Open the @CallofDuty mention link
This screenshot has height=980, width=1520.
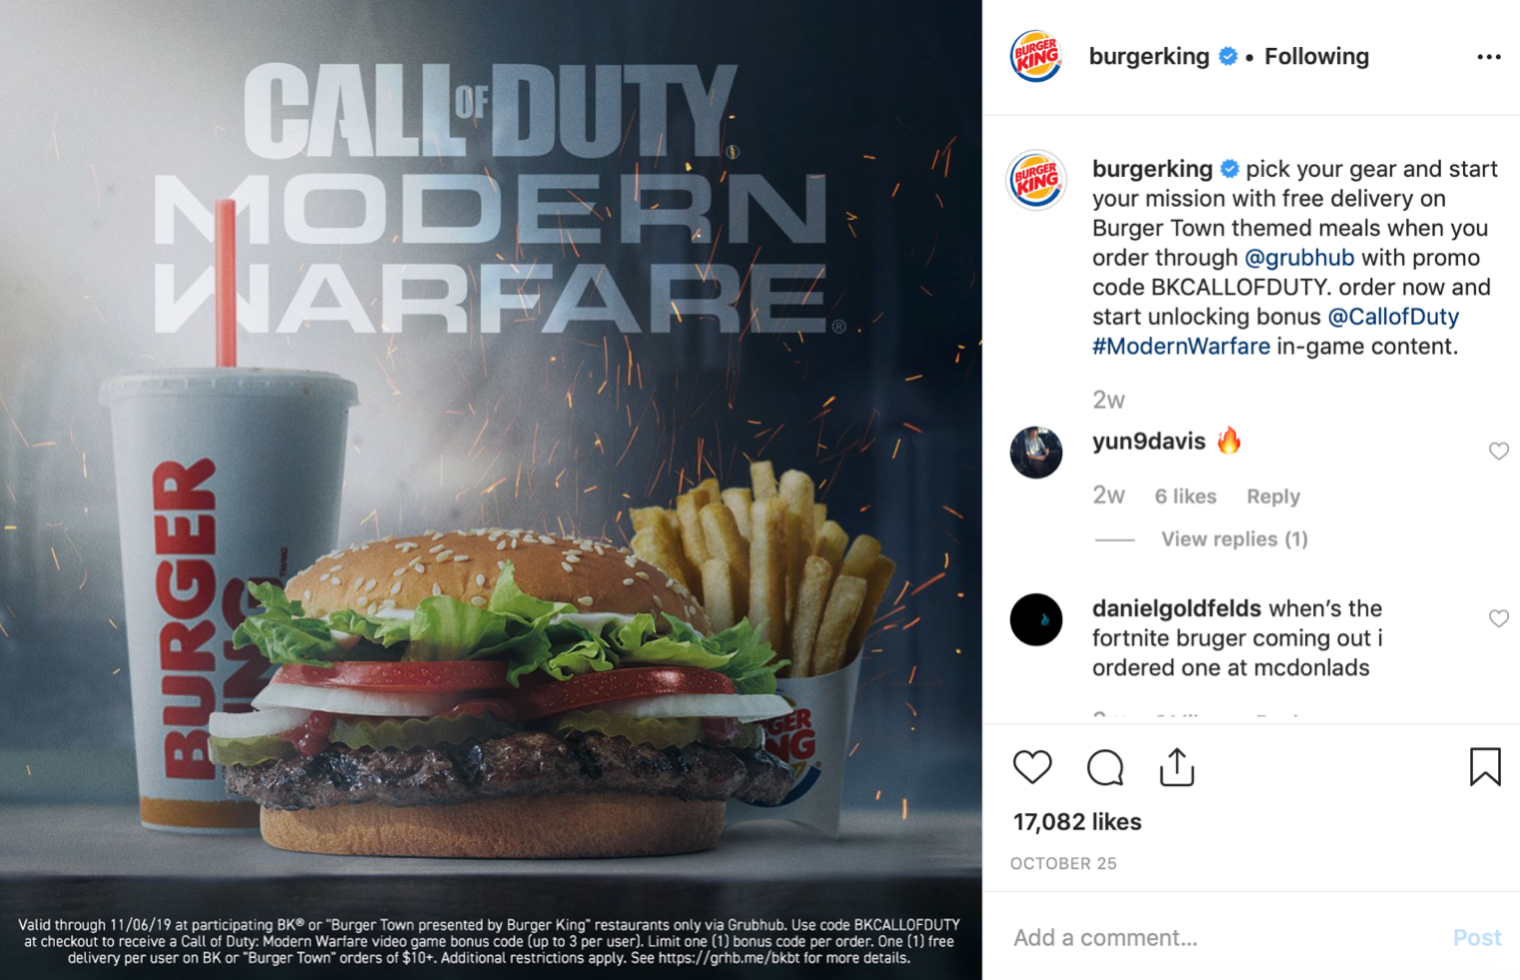(1393, 316)
